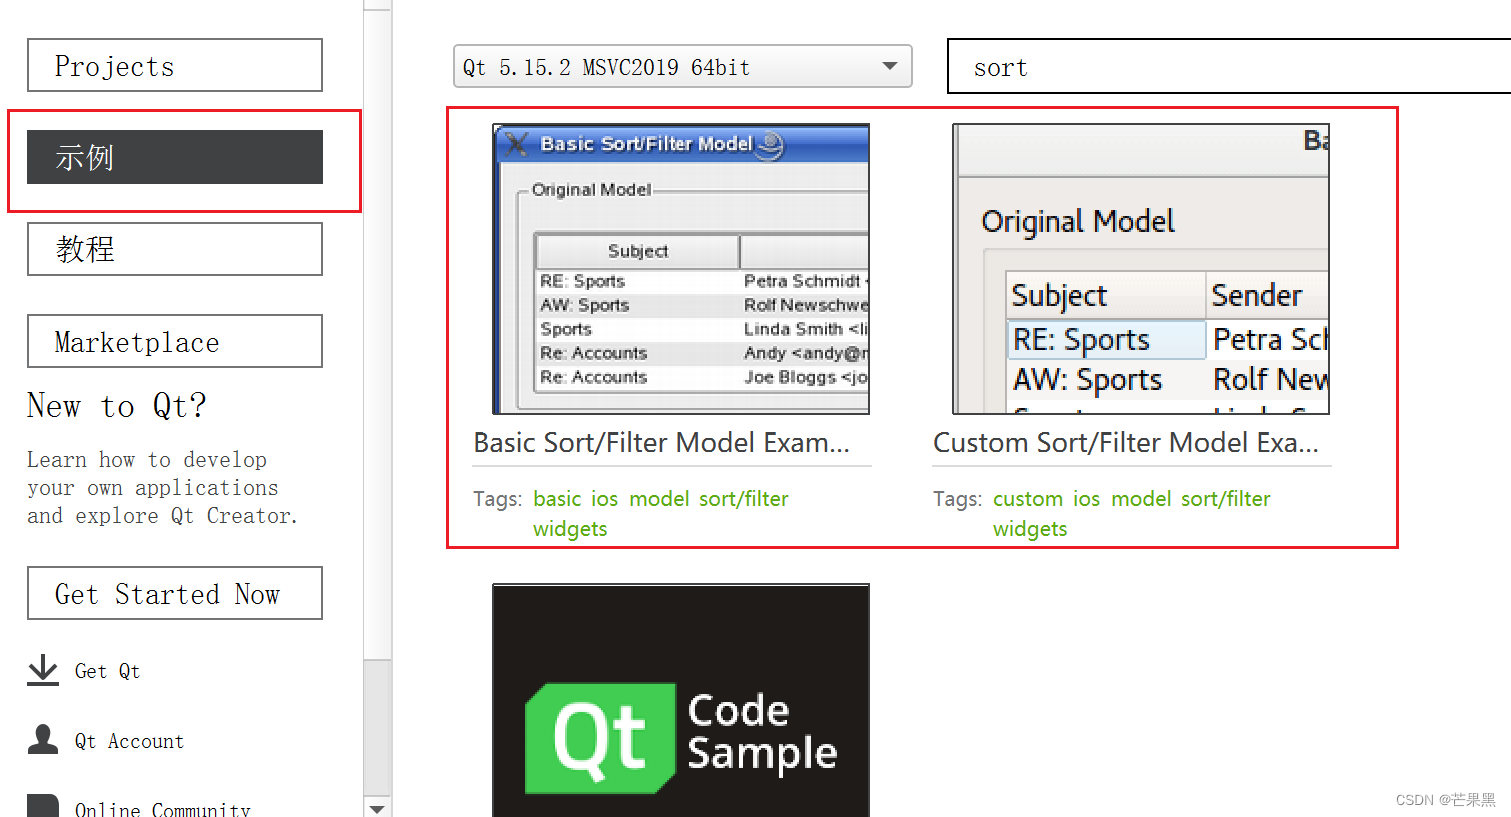This screenshot has height=817, width=1511.
Task: Click the kit selector's dropdown arrow
Action: click(x=889, y=66)
